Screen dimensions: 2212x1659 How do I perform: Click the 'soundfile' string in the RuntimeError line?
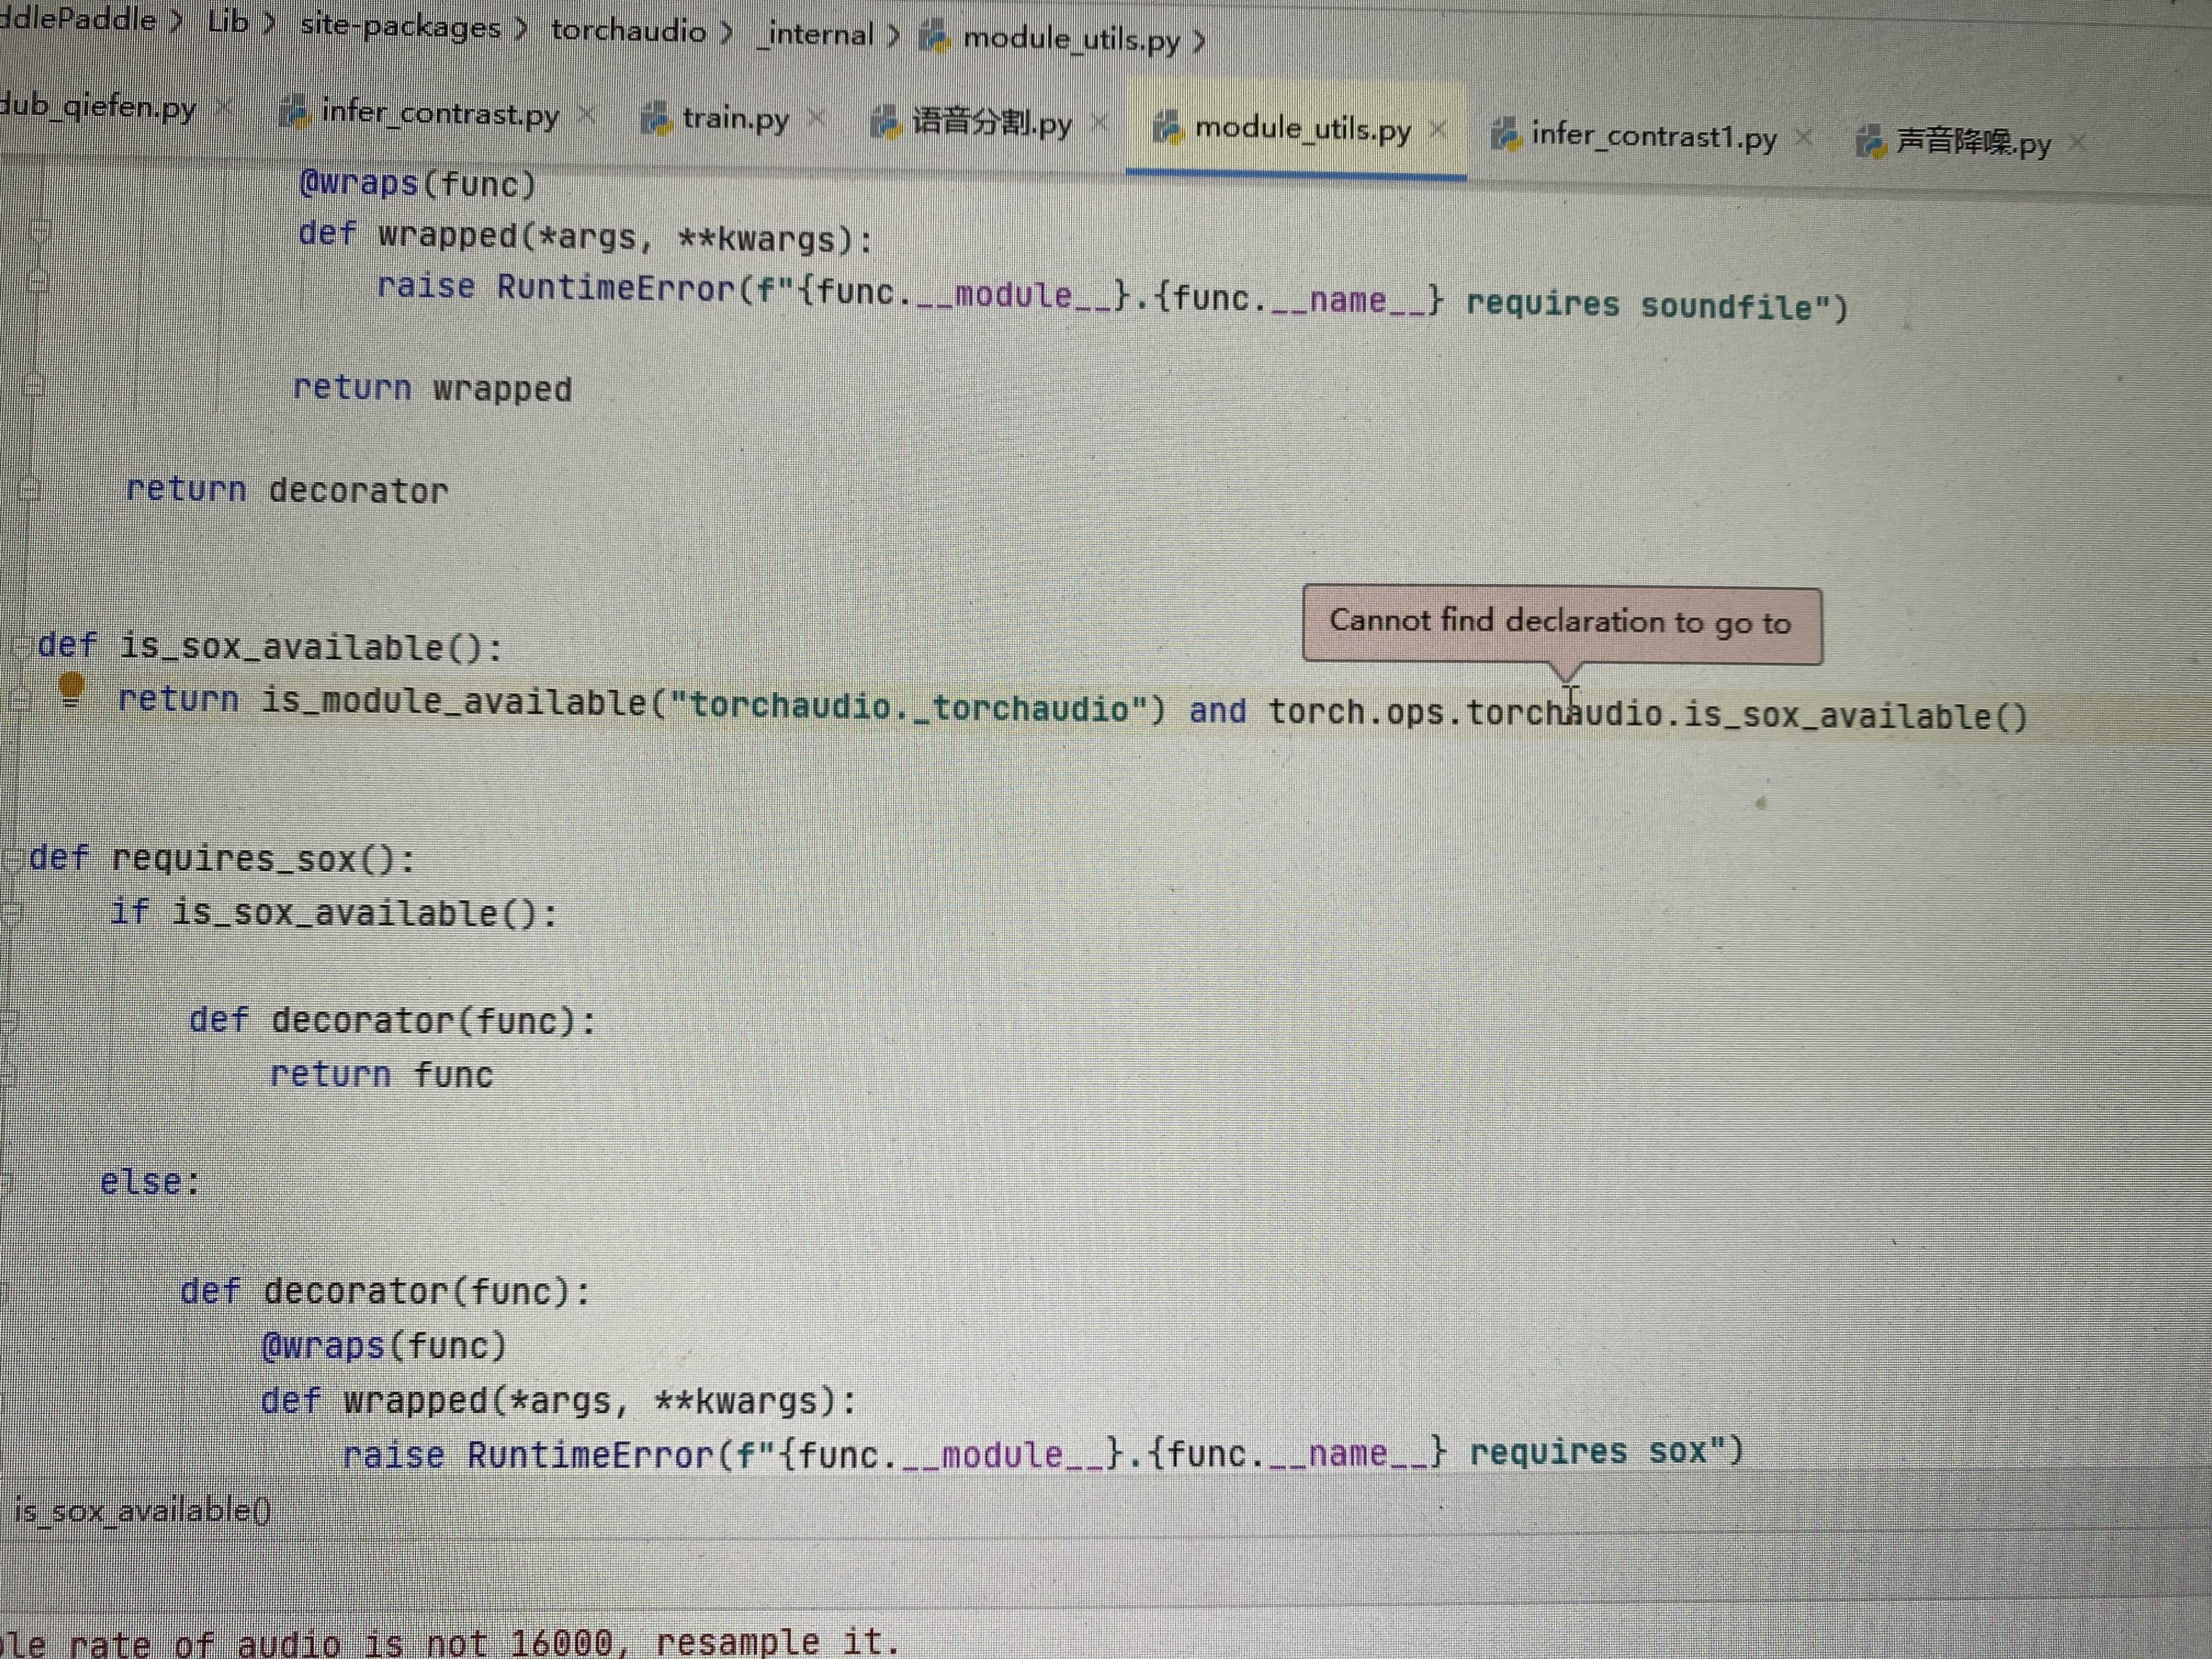coord(1727,306)
